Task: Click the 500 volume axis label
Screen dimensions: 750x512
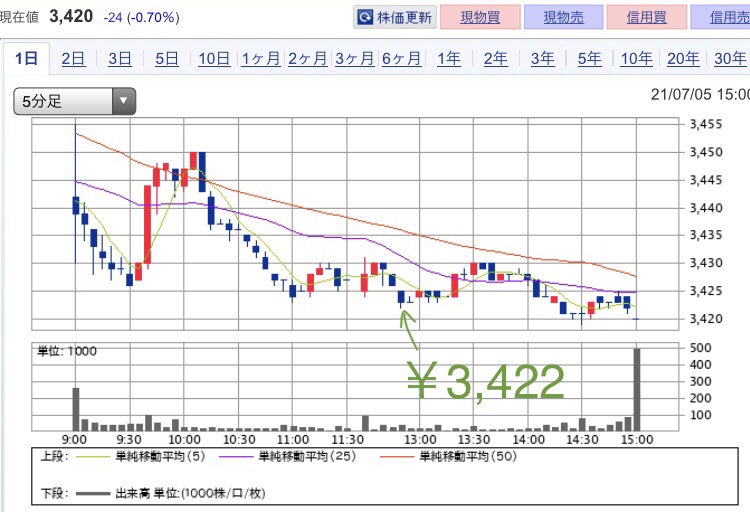Action: click(701, 348)
